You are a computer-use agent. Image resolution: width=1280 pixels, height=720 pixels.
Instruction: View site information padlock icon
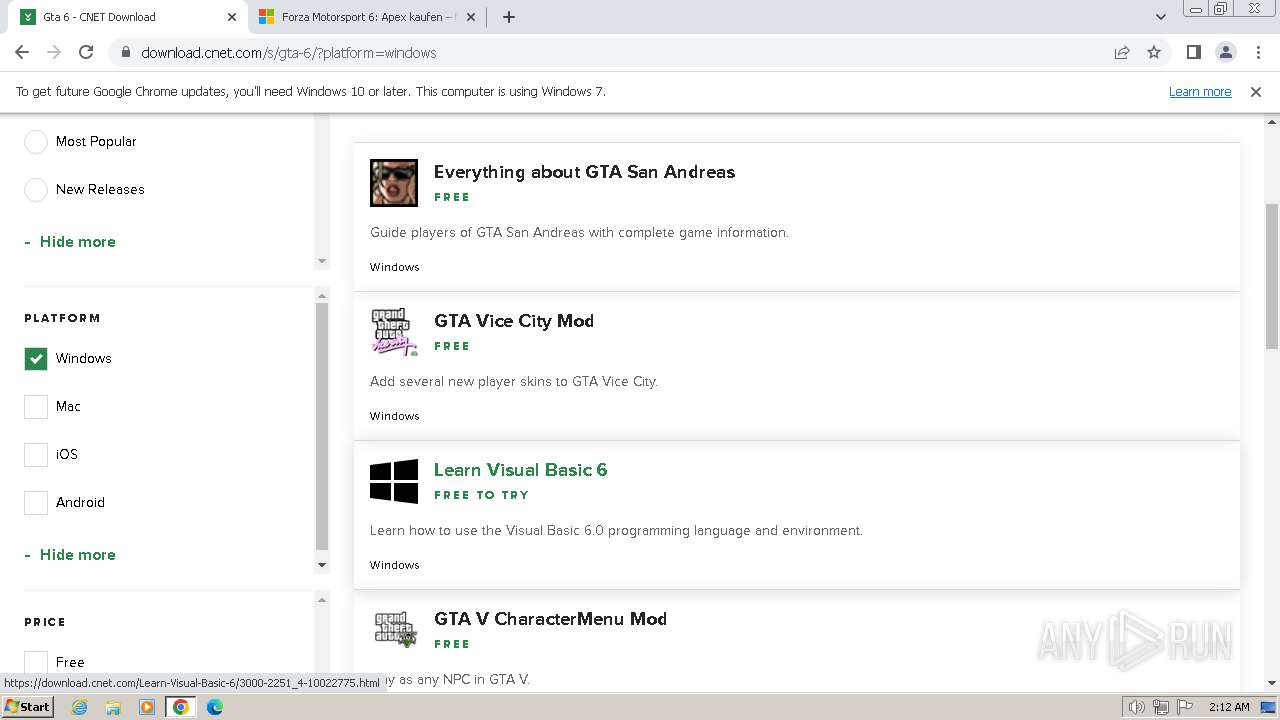click(x=126, y=53)
